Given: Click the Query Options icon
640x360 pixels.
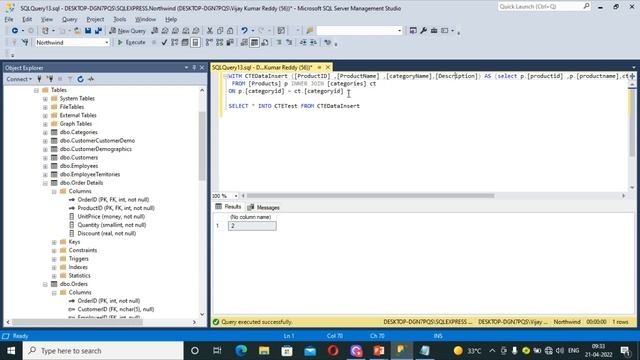Looking at the screenshot, I should point(185,42).
